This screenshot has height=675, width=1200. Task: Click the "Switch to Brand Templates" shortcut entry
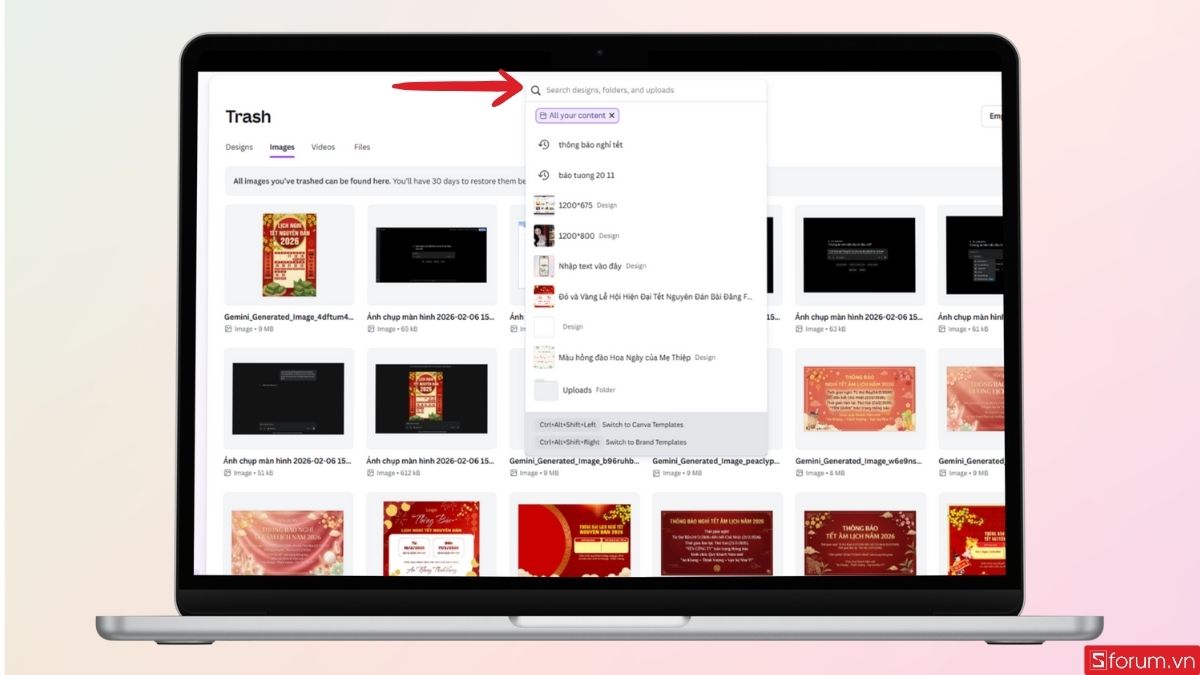coord(646,442)
